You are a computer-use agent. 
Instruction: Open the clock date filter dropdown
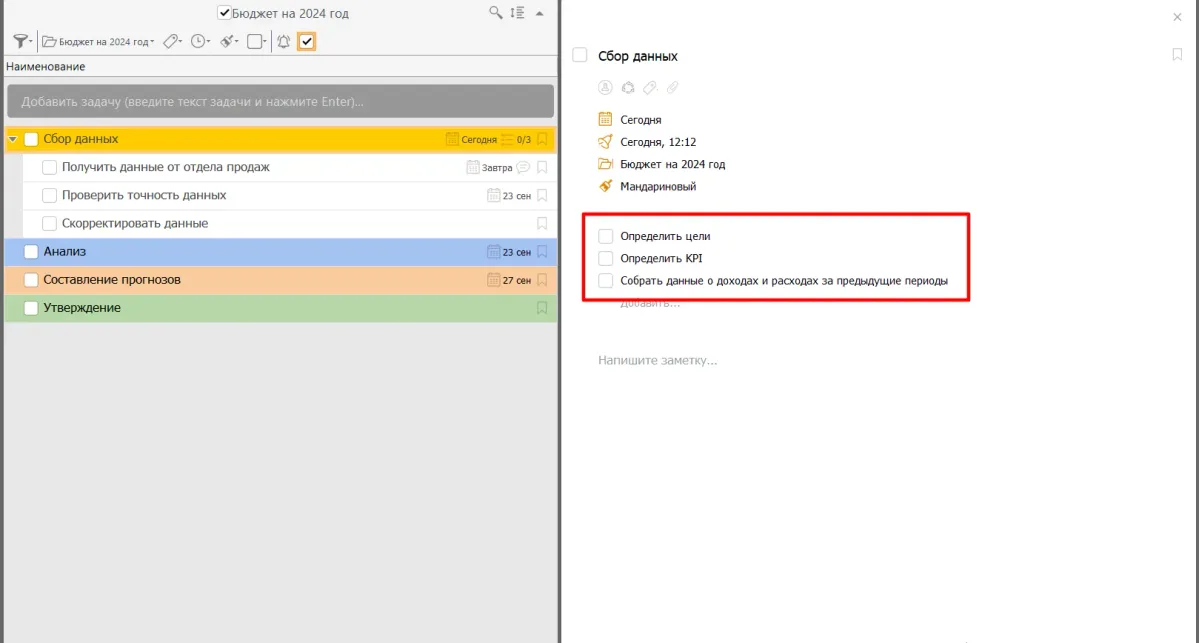click(x=200, y=41)
